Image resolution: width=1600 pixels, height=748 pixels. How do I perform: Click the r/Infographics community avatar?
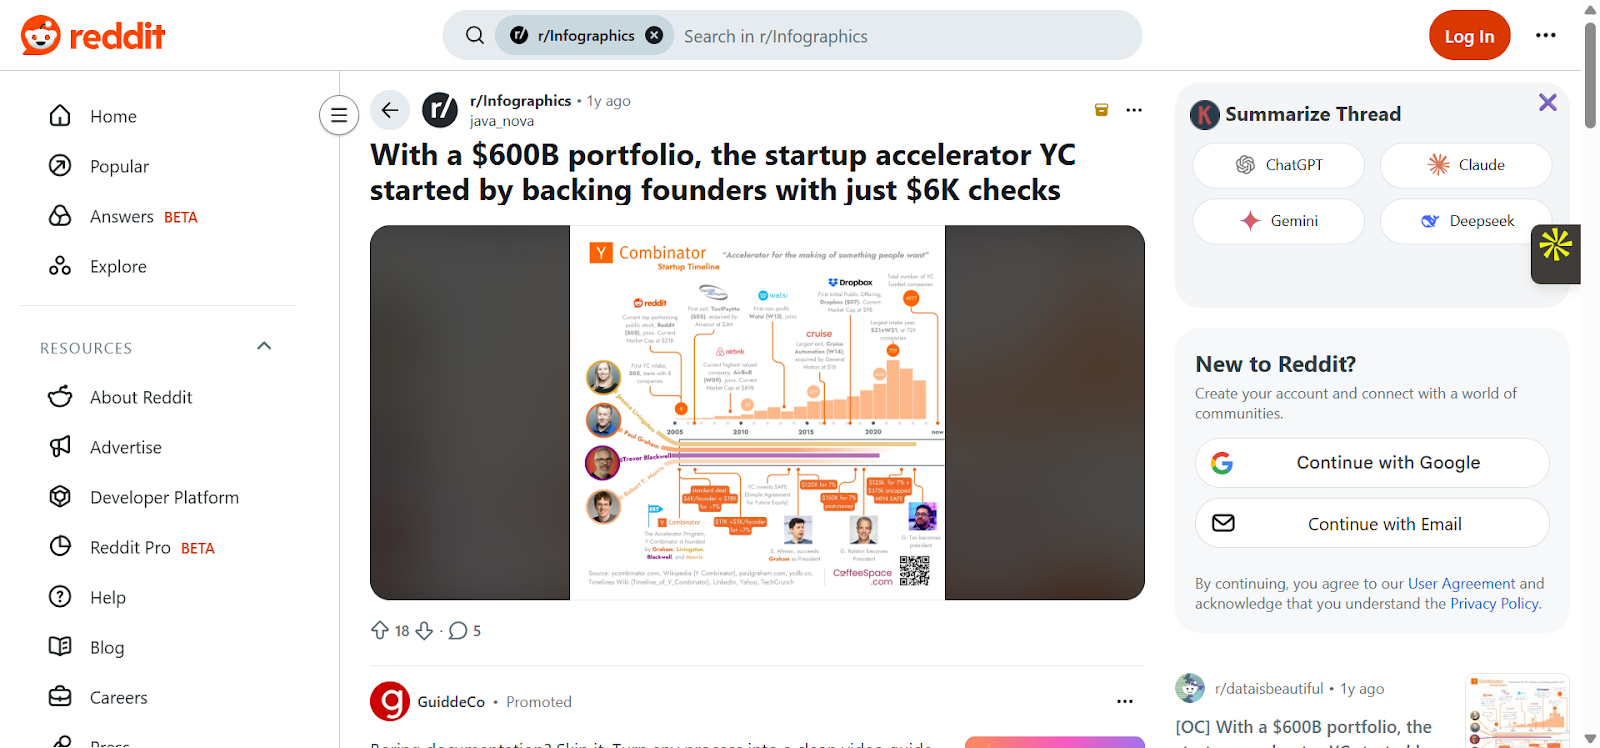tap(440, 110)
